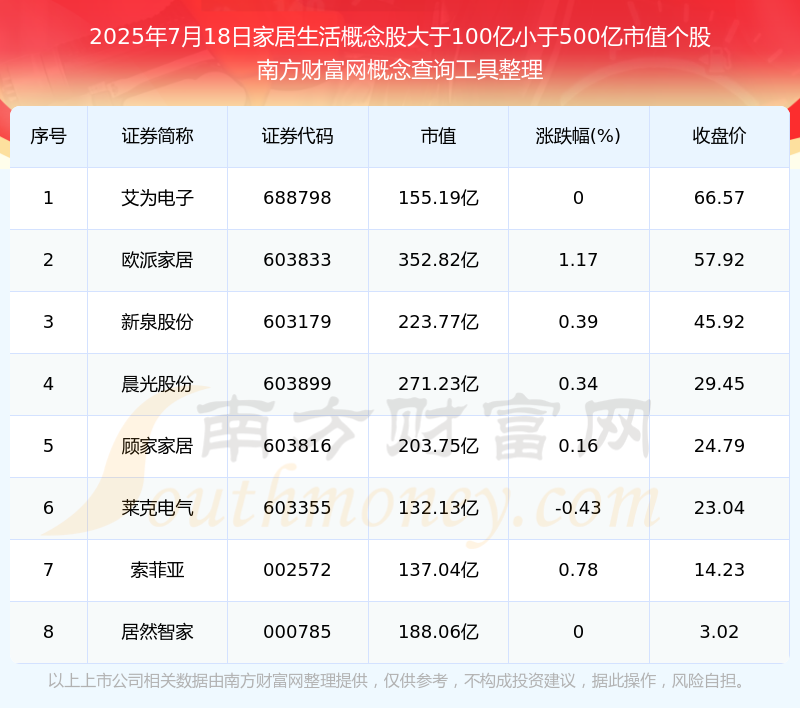Click the disclaimer footer text
The height and width of the screenshot is (708, 800).
[398, 681]
